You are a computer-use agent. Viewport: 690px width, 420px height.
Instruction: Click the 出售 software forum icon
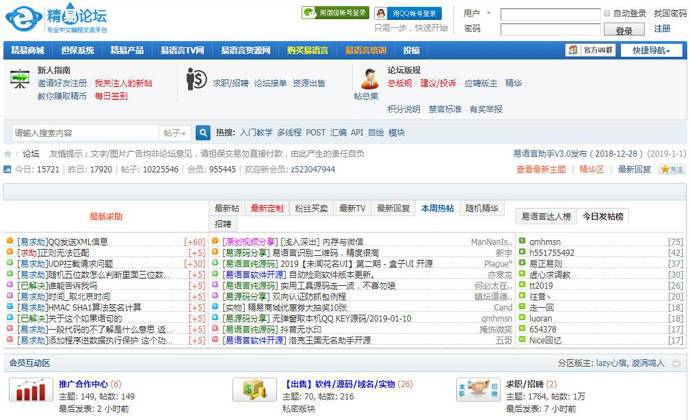click(248, 391)
